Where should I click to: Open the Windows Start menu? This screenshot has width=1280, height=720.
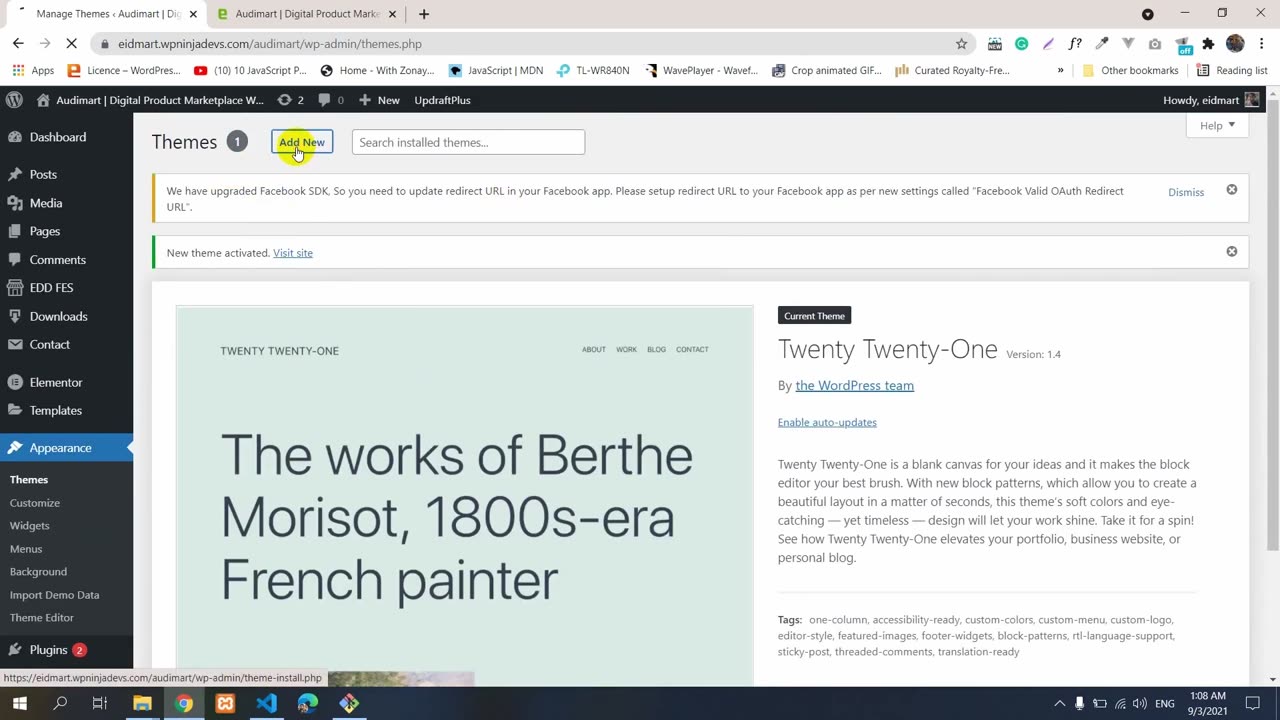[x=19, y=704]
